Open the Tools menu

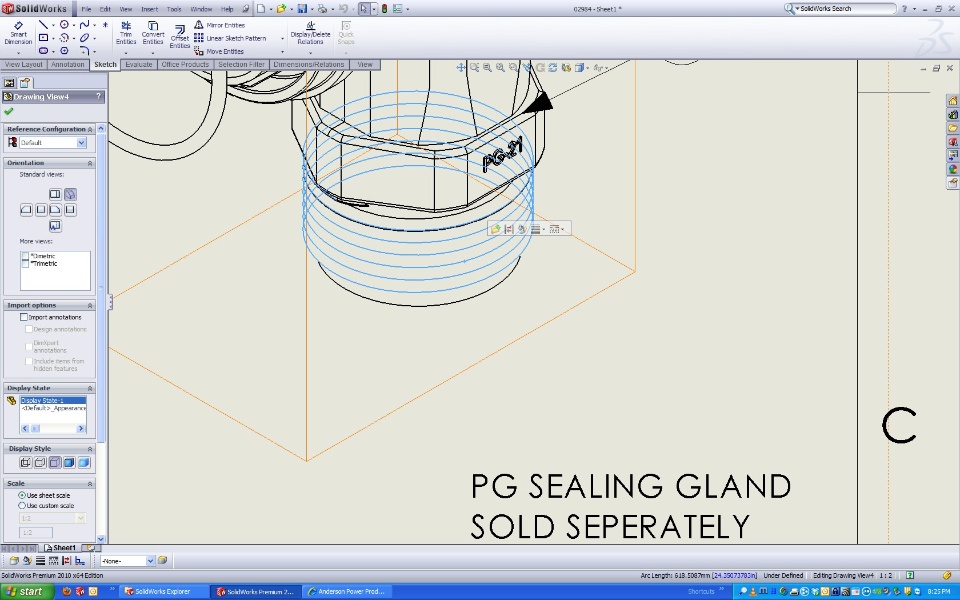[174, 9]
